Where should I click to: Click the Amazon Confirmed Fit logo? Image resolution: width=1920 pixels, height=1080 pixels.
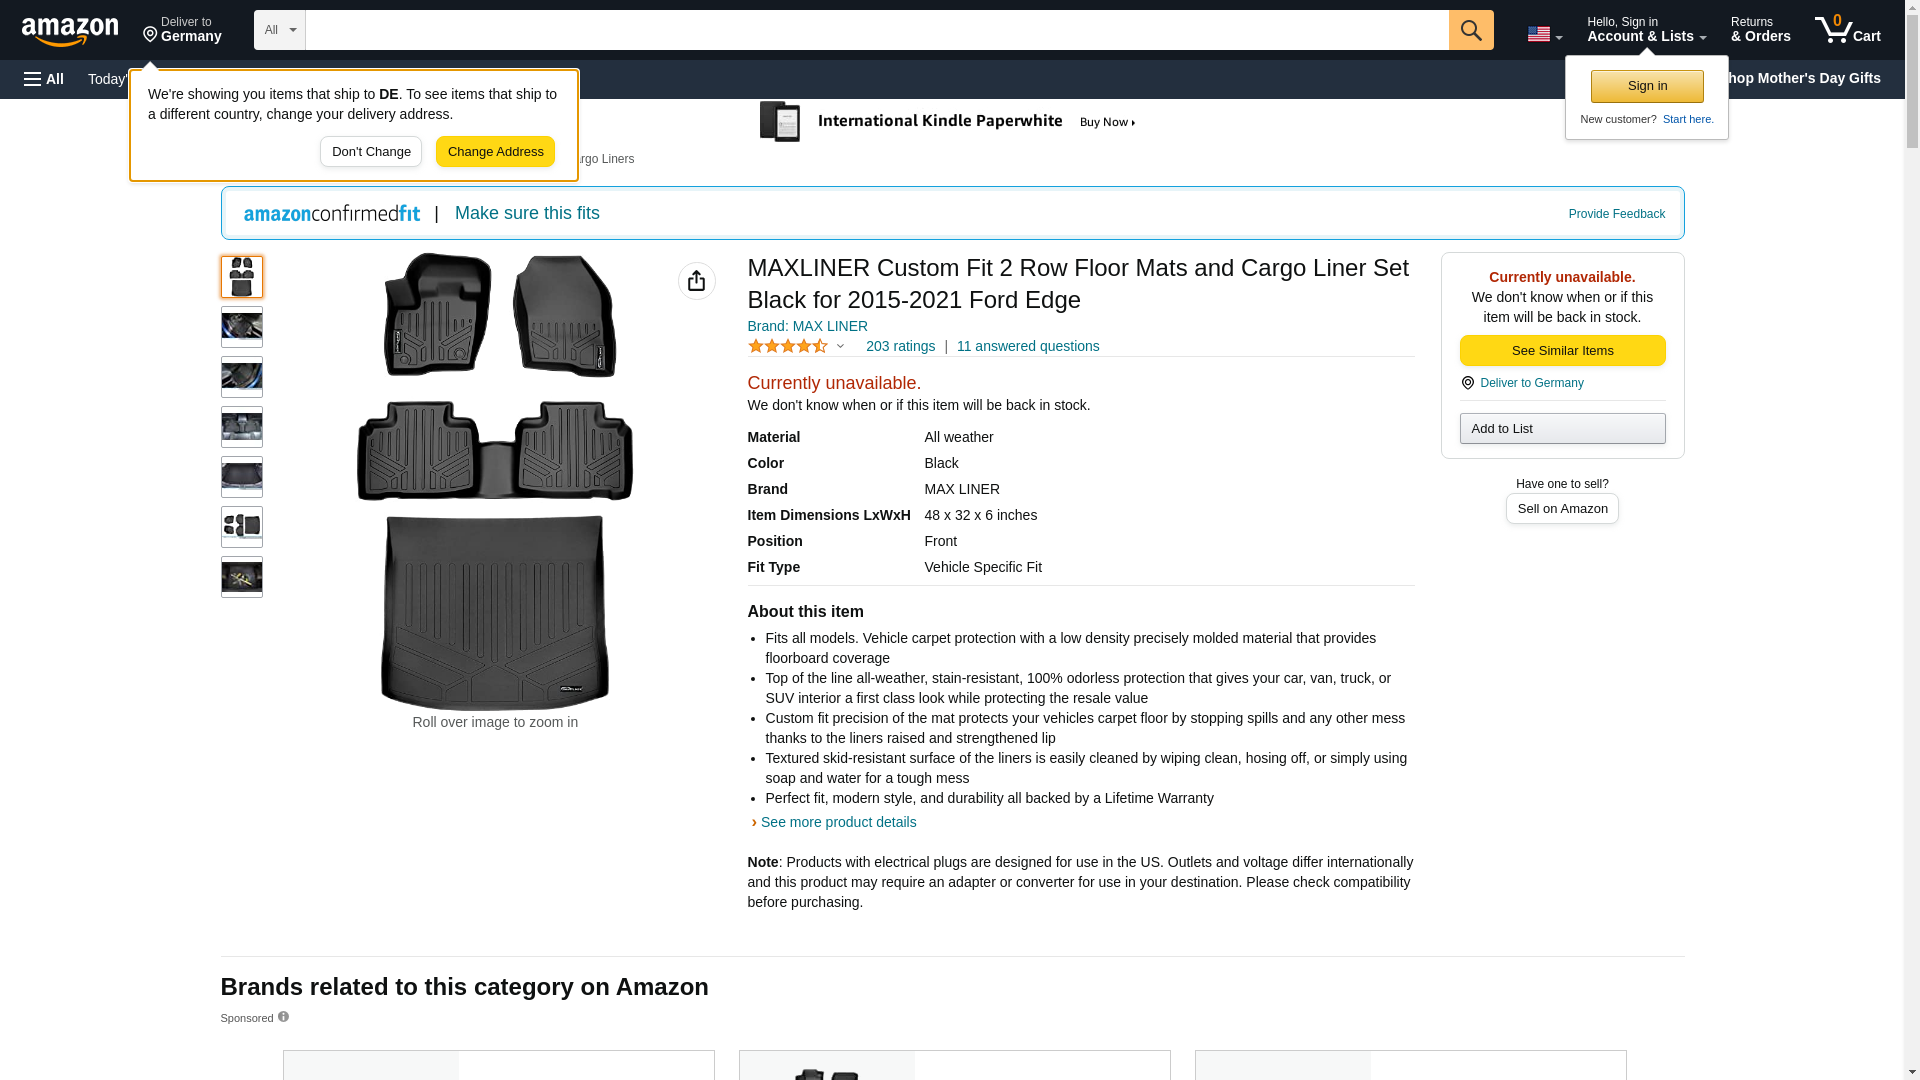coord(332,214)
